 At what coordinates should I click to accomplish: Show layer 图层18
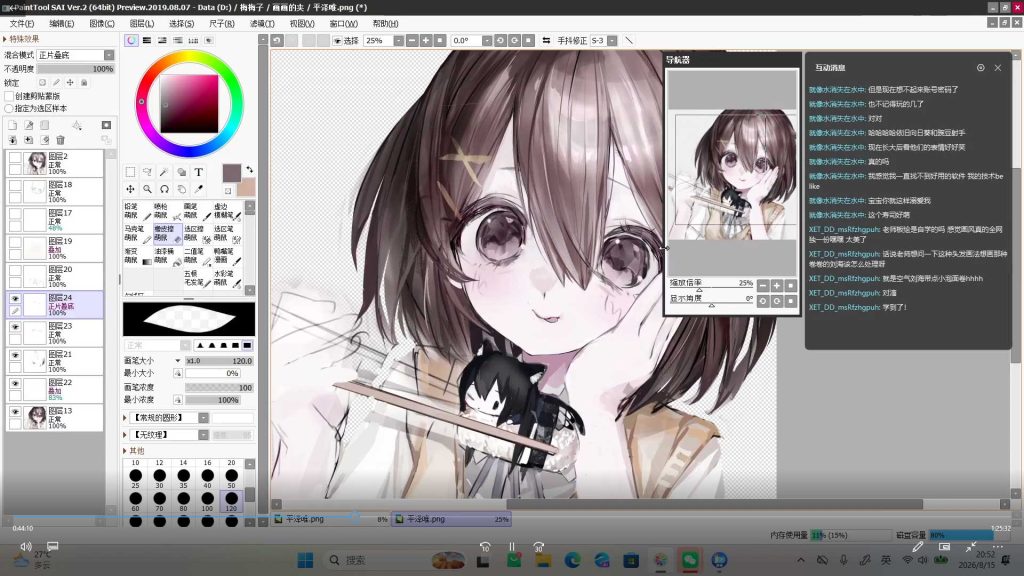click(x=15, y=185)
